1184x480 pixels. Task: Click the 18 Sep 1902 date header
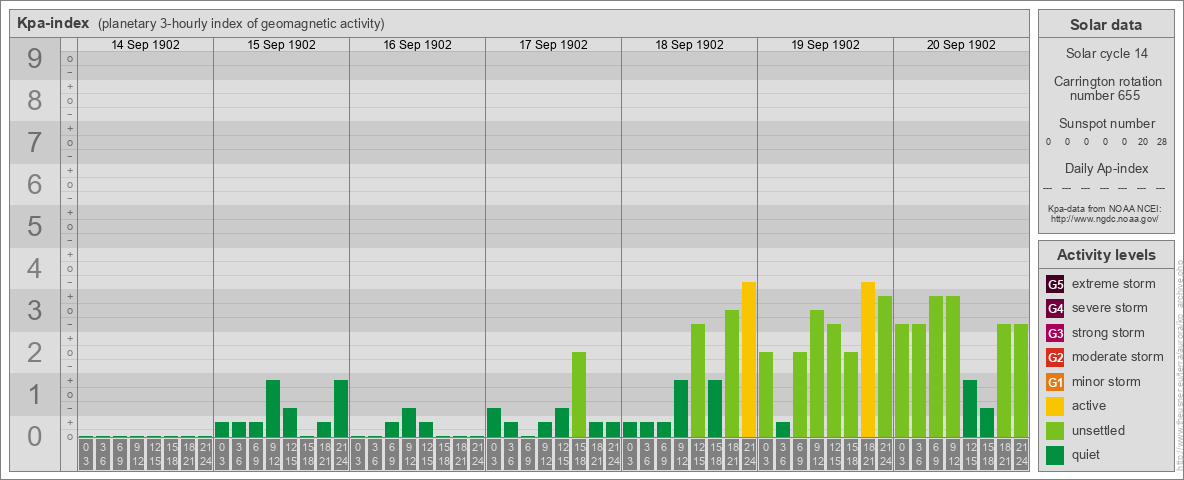point(689,45)
